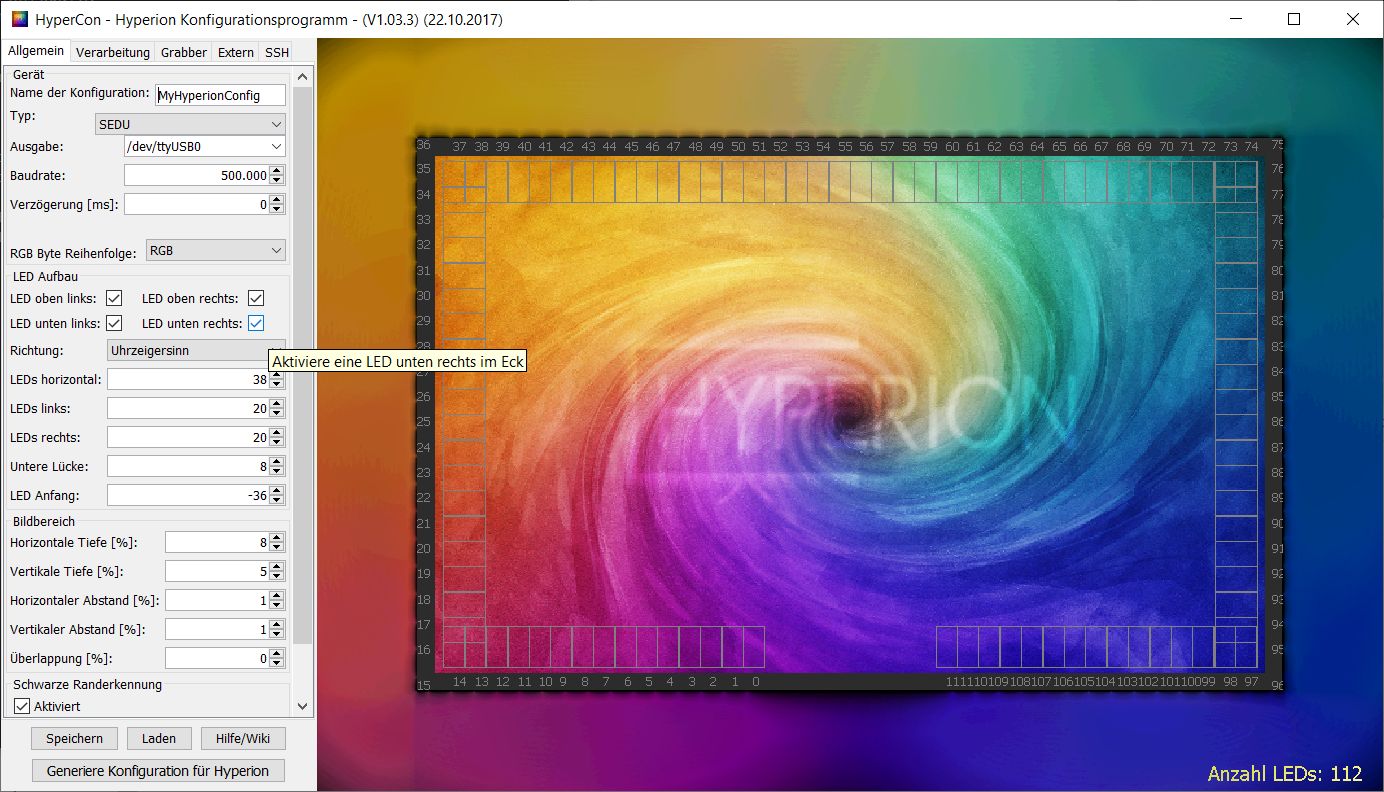Click the settings panel vertical scrollbar thumb
Screen dimensions: 1384x792
click(304, 365)
